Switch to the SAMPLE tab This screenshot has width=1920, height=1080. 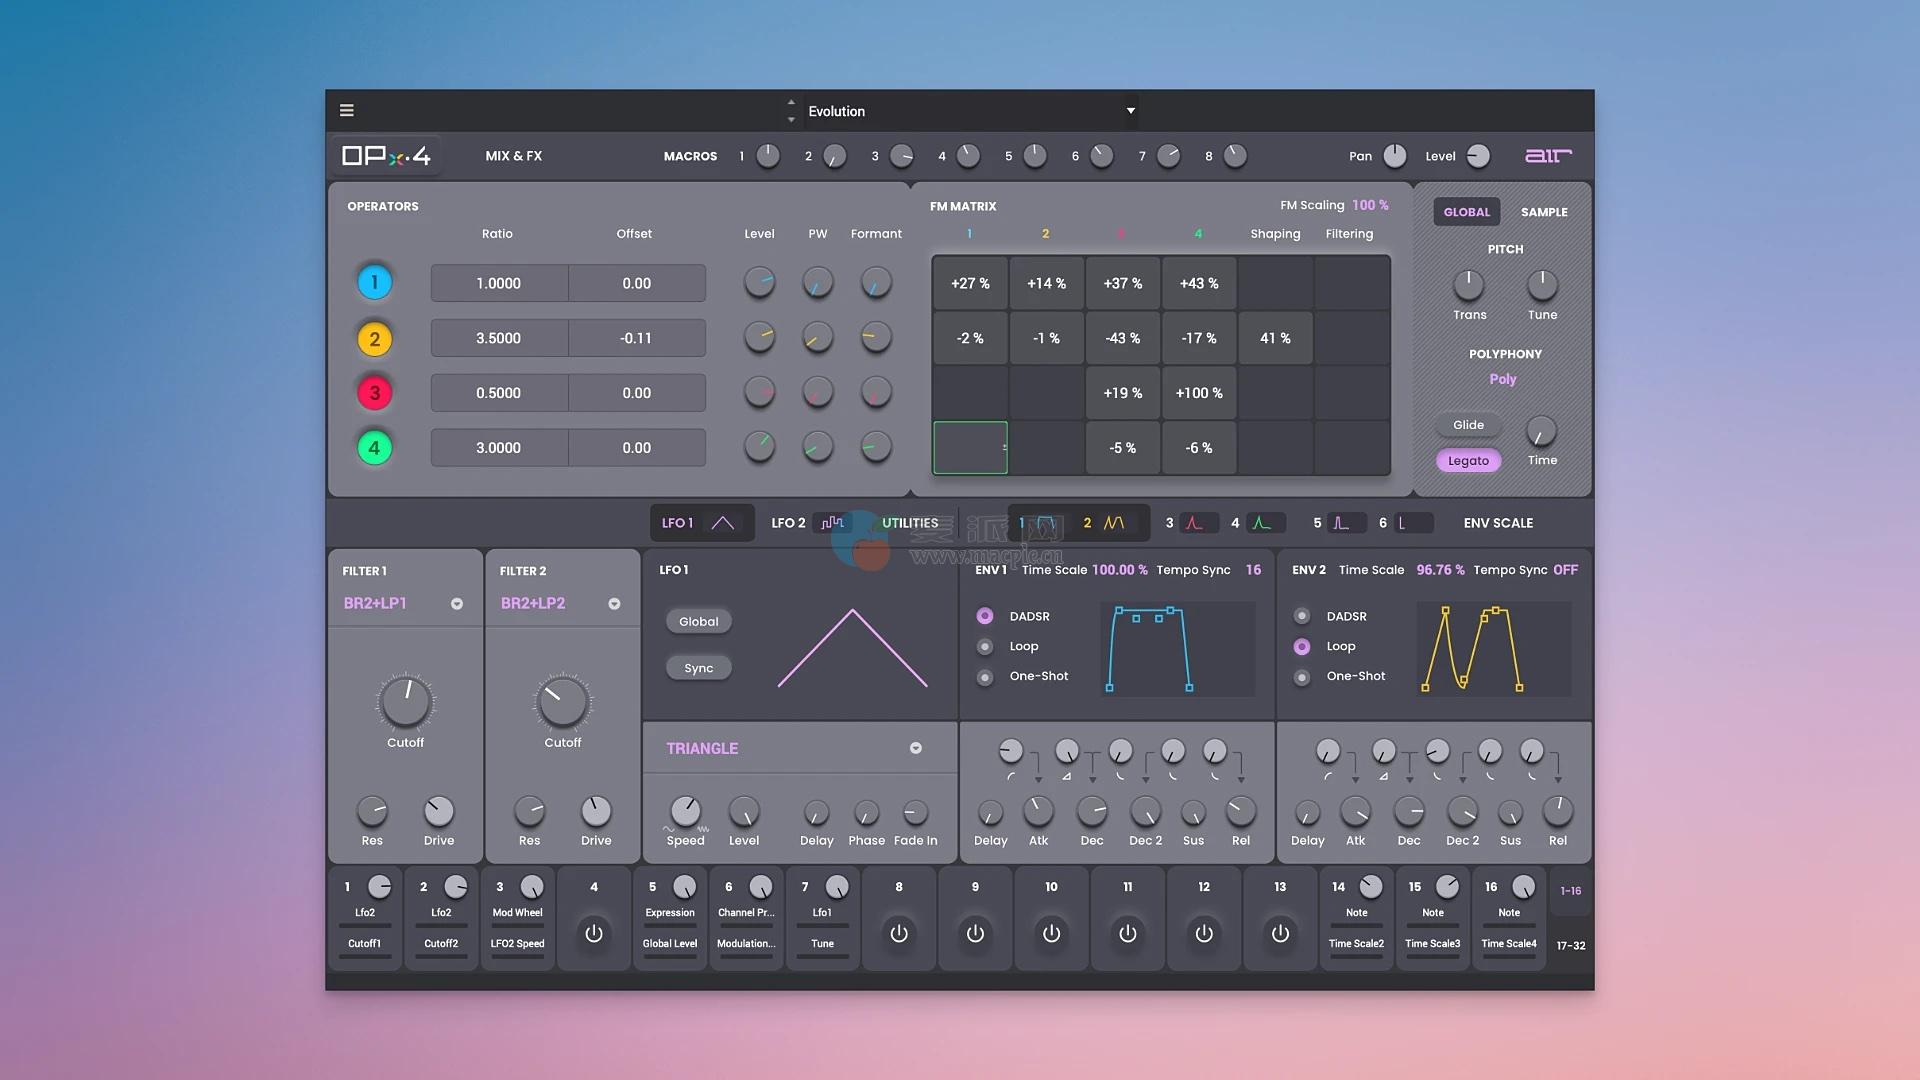click(x=1544, y=212)
